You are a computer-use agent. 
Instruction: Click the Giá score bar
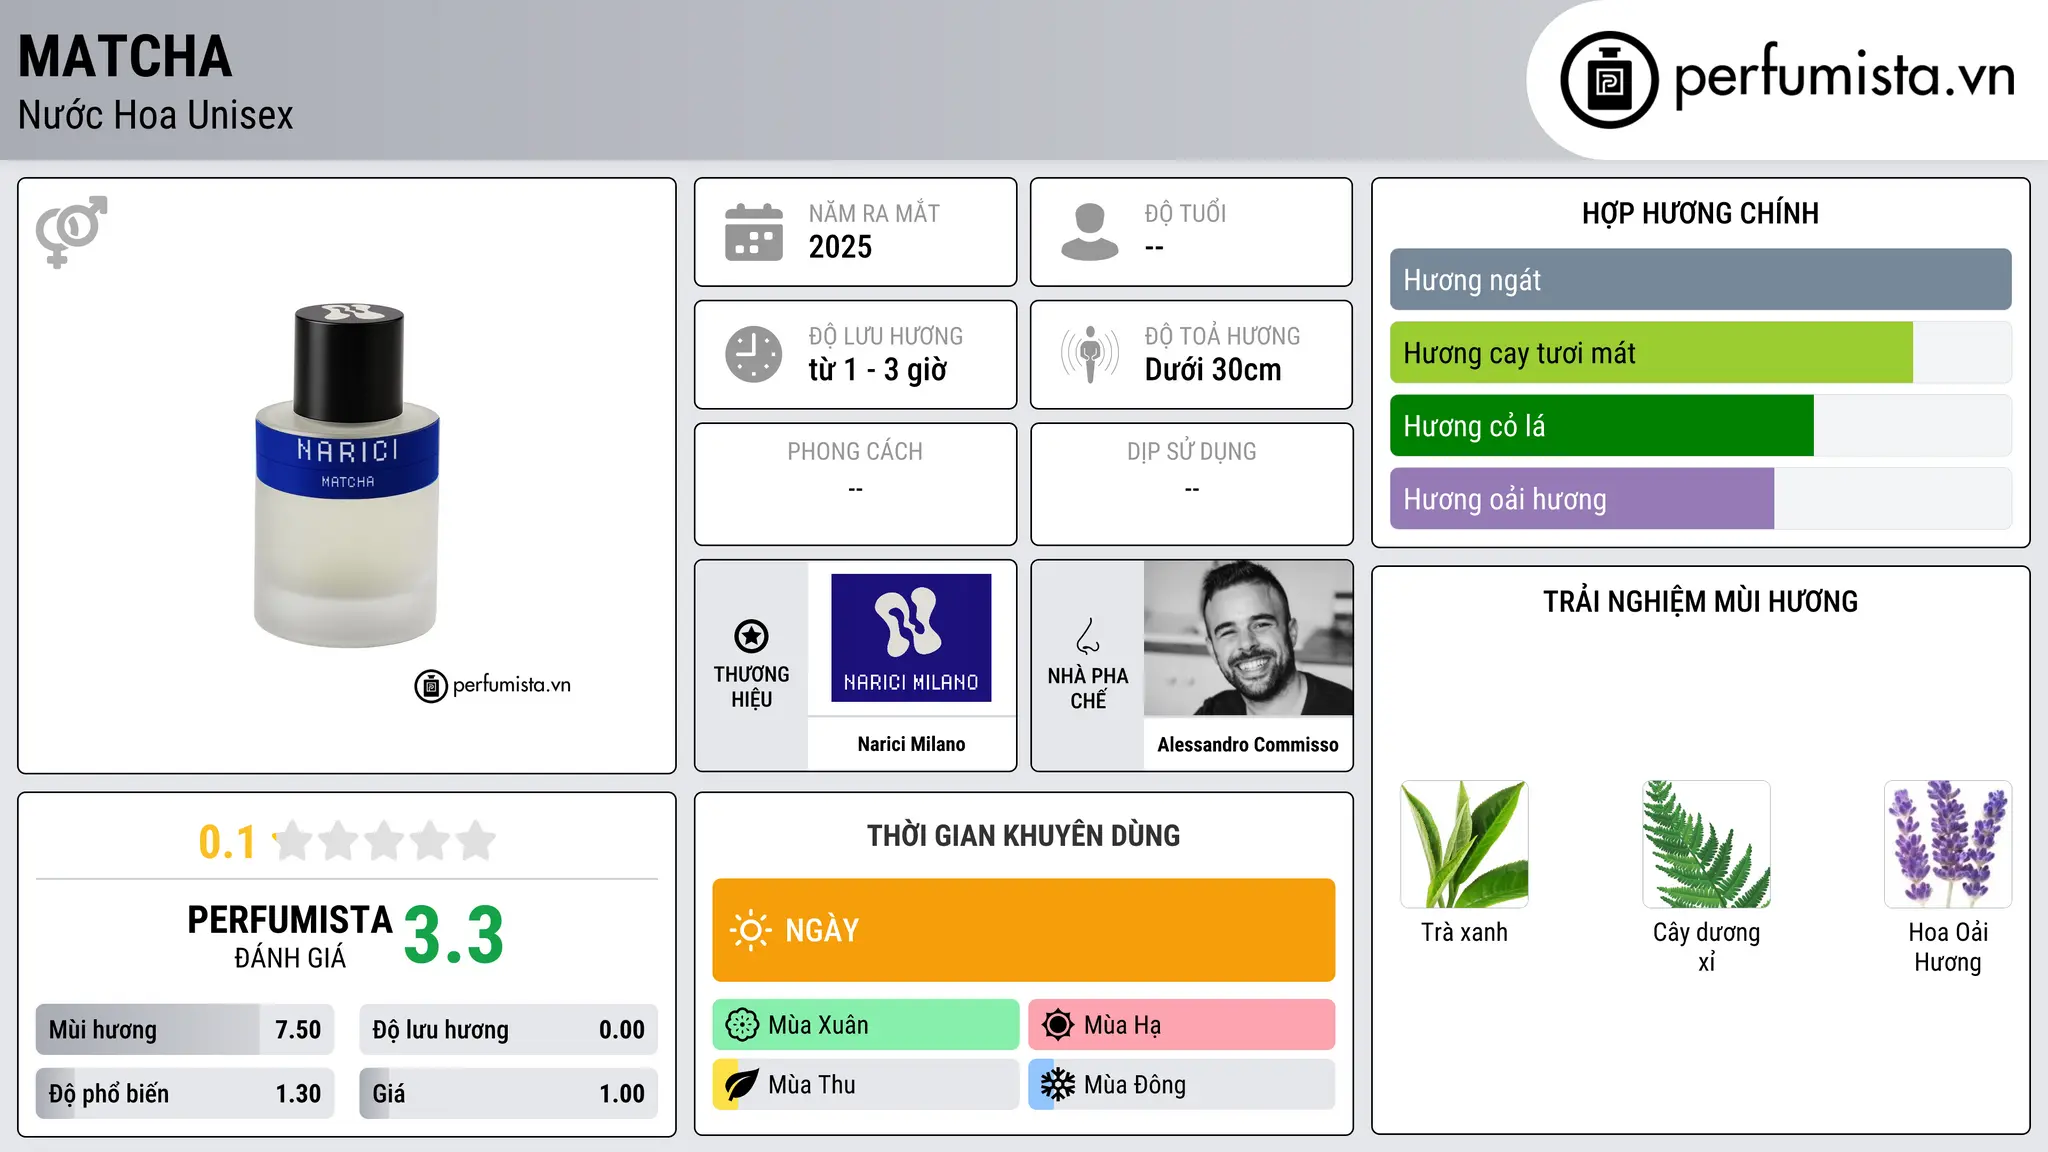point(509,1094)
